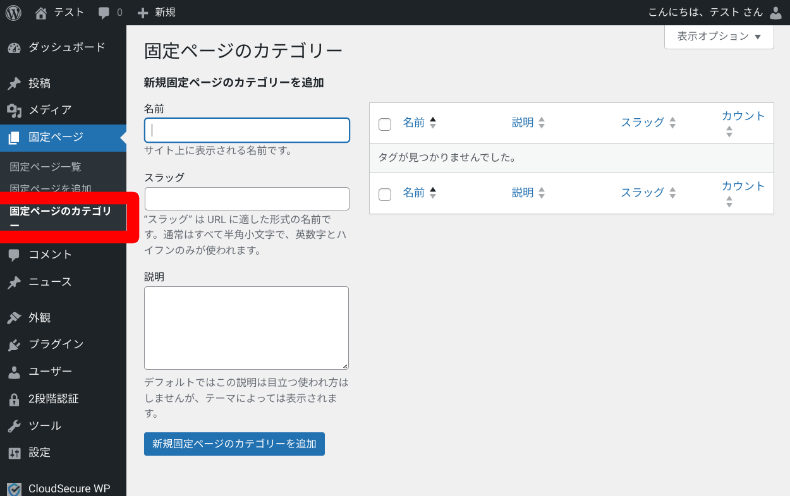Sort by 説明 in the table header
Screen dimensions: 790x496
click(x=528, y=122)
